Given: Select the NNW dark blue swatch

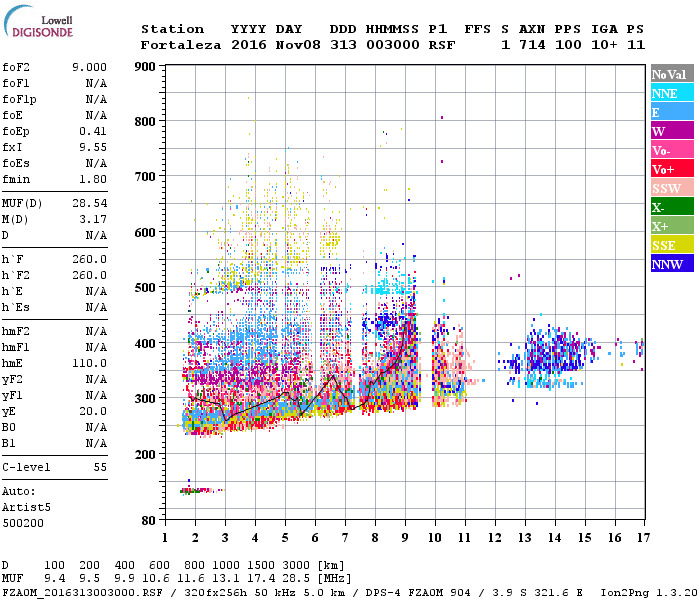Looking at the screenshot, I should [672, 263].
